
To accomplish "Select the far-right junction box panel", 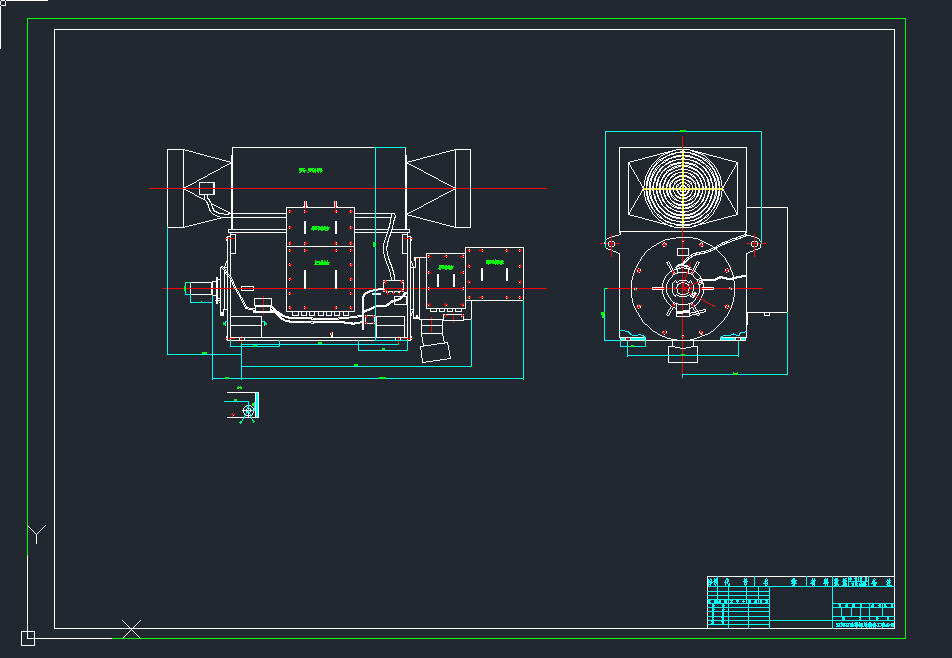I will (x=495, y=274).
